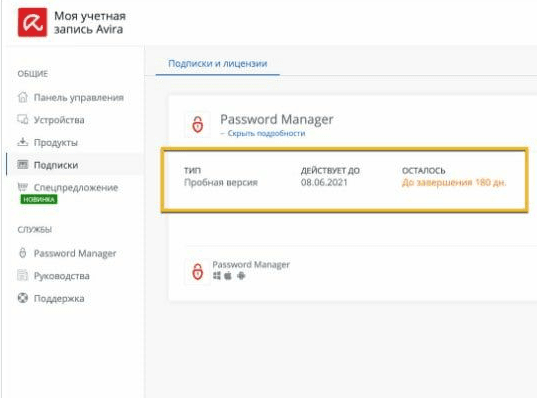Screen dimensions: 537x398
Task: Click the ТИП label
Action: pos(192,171)
